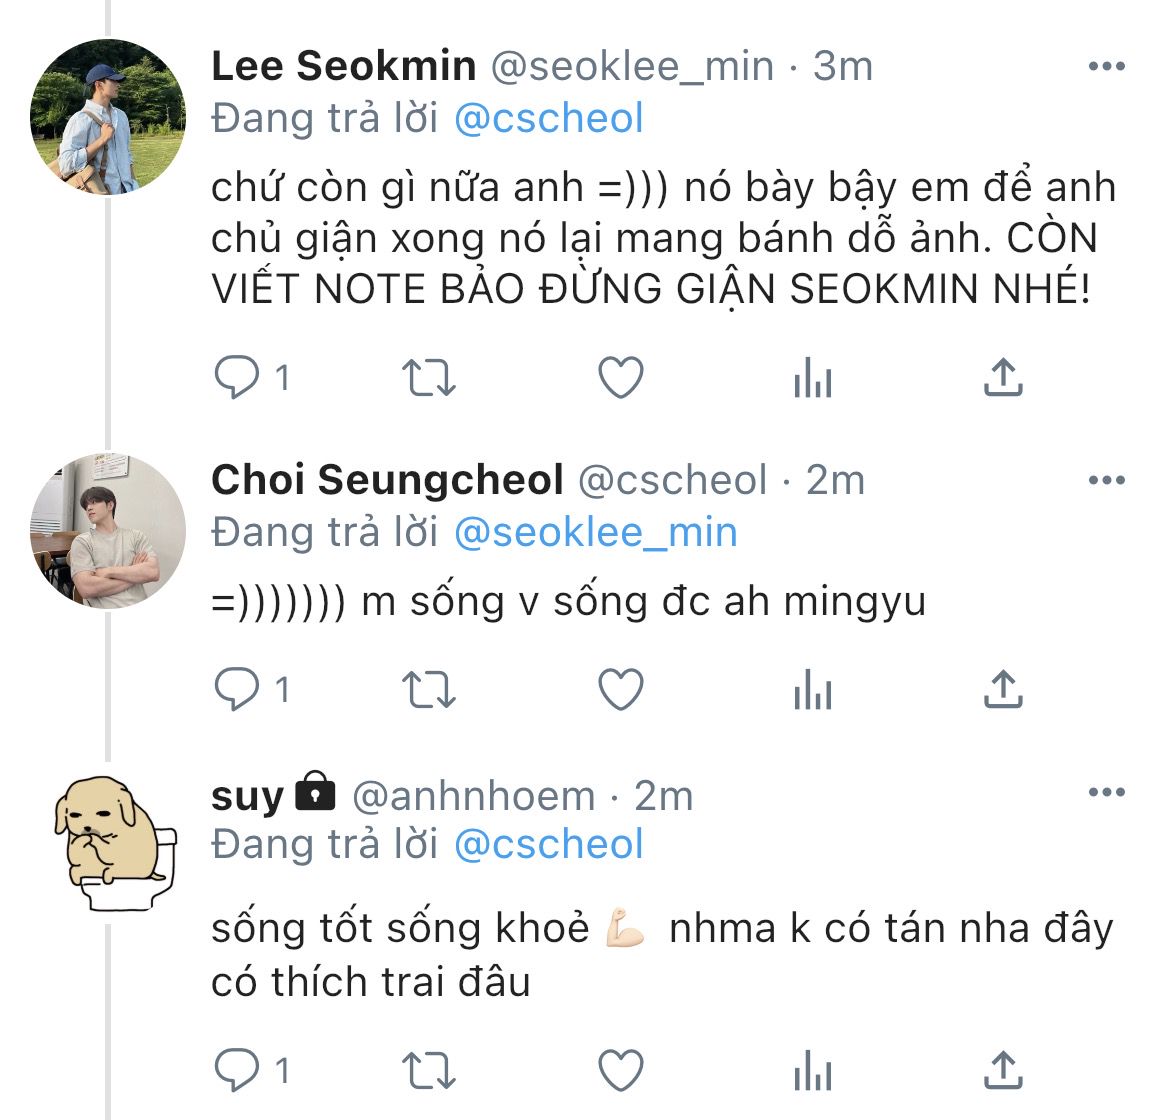Open the @cscheol mention in Seokmin's reply
The width and height of the screenshot is (1170, 1120).
pos(548,119)
